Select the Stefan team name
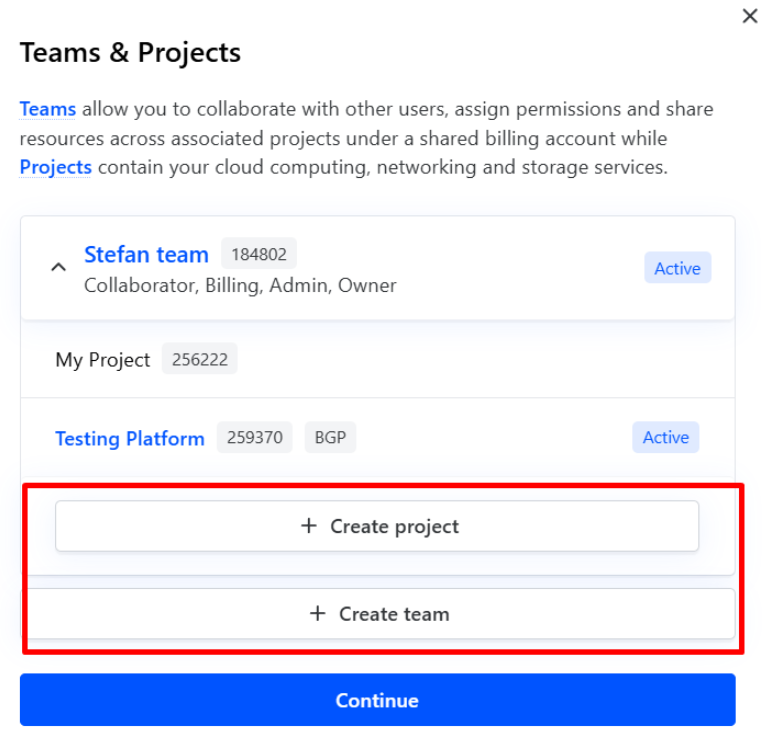The image size is (763, 744). tap(146, 254)
